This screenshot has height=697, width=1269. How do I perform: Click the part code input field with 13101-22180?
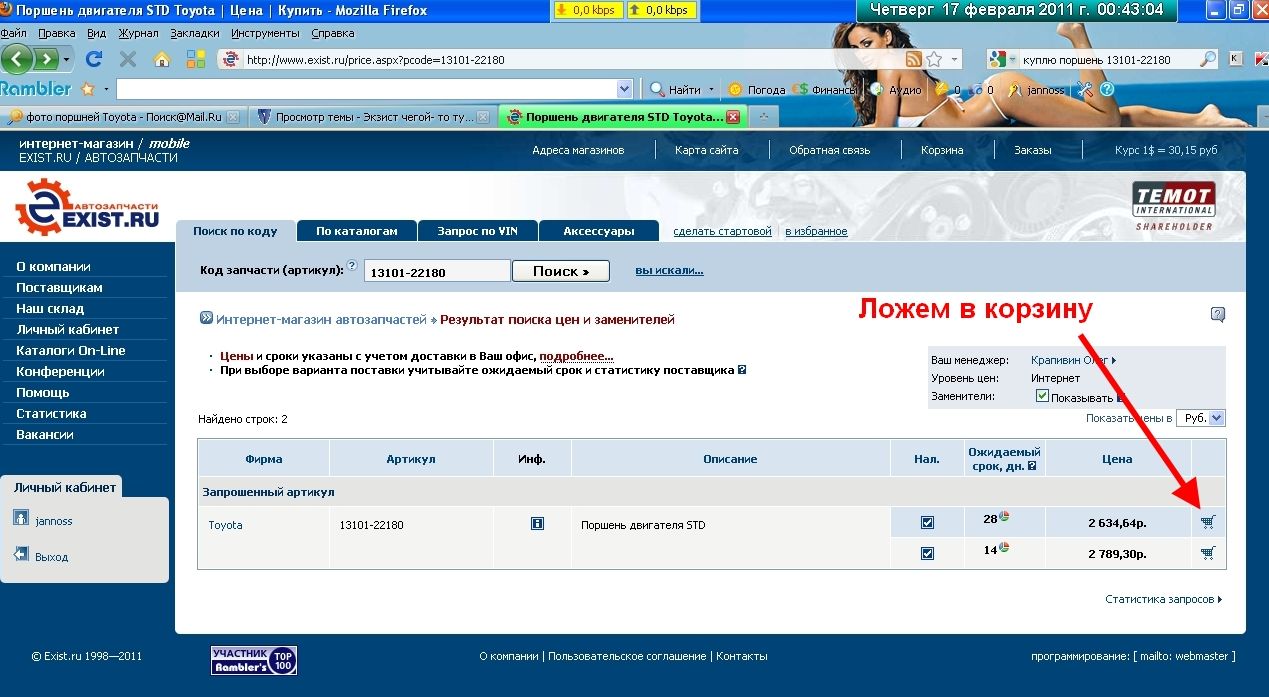[x=437, y=272]
